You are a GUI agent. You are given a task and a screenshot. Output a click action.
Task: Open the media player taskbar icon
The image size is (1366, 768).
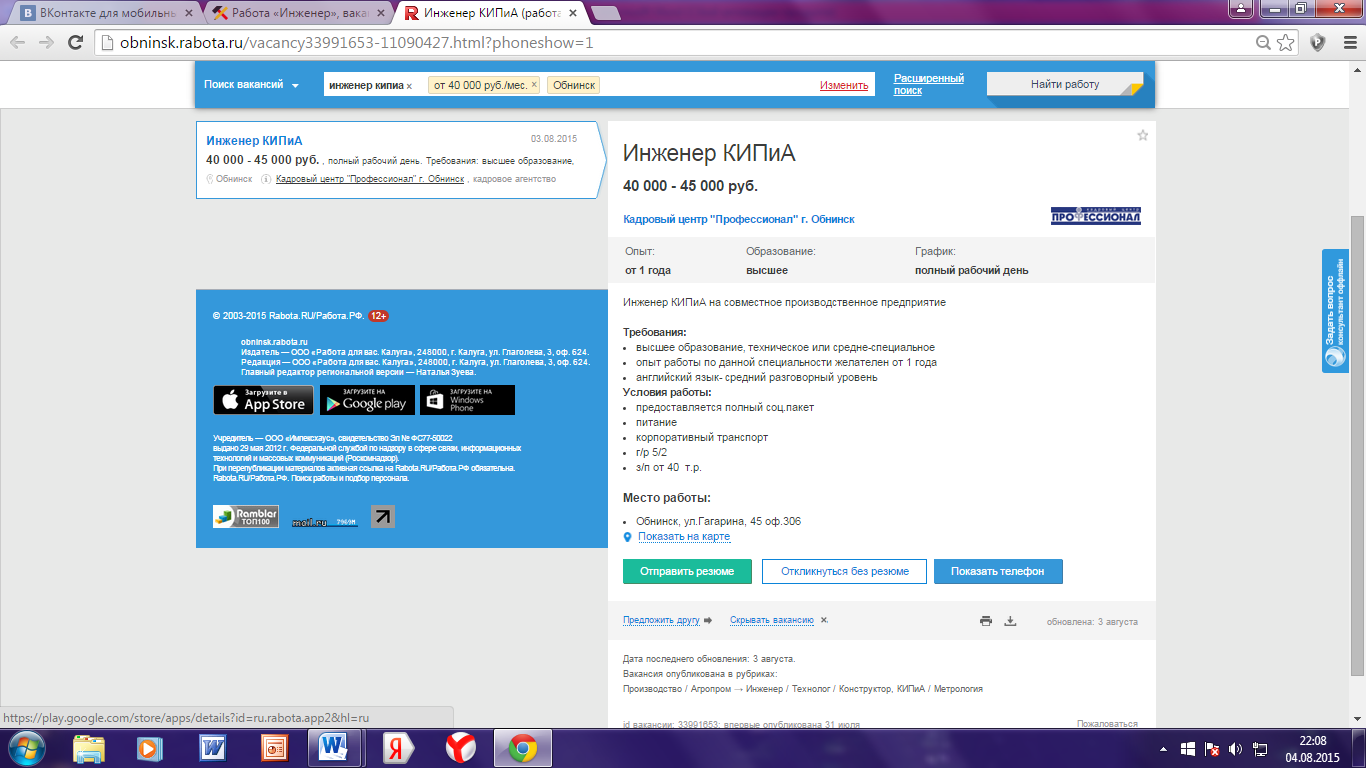coord(151,748)
